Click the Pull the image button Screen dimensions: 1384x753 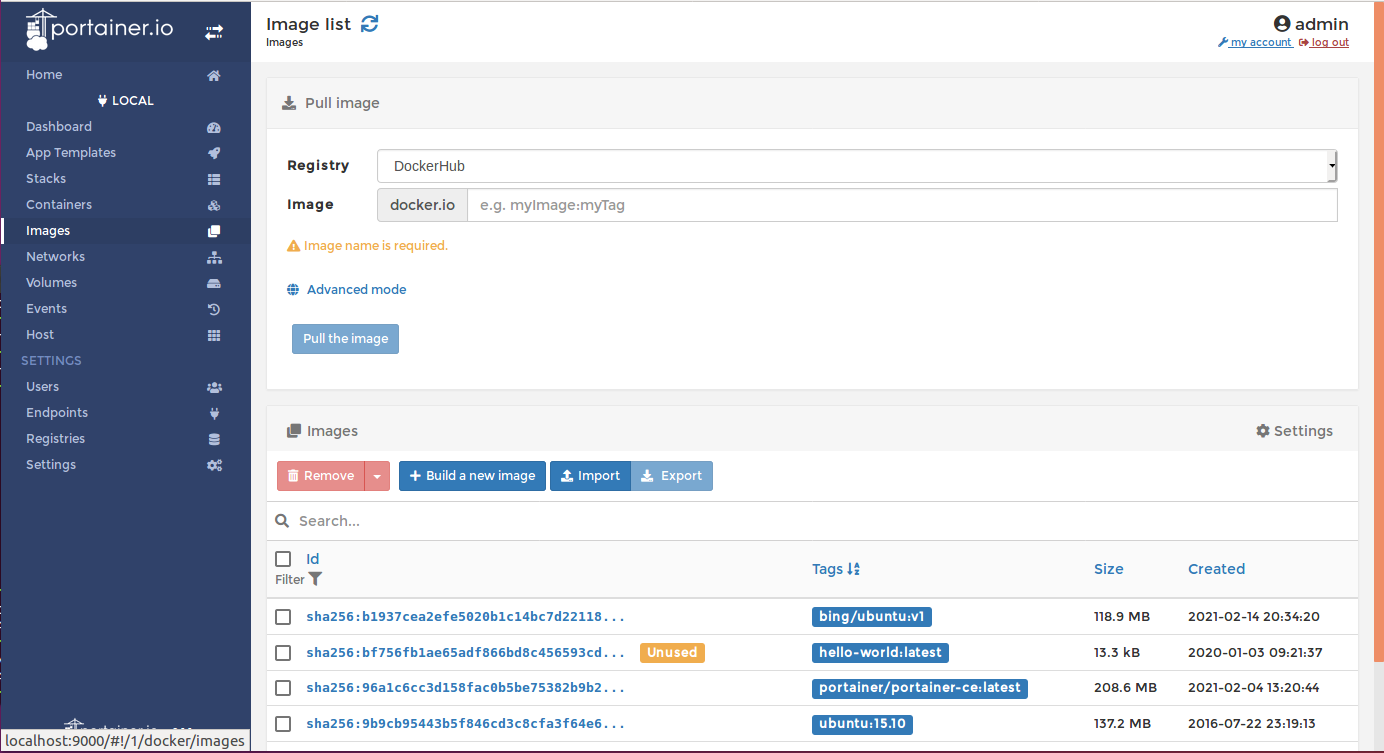(x=345, y=338)
